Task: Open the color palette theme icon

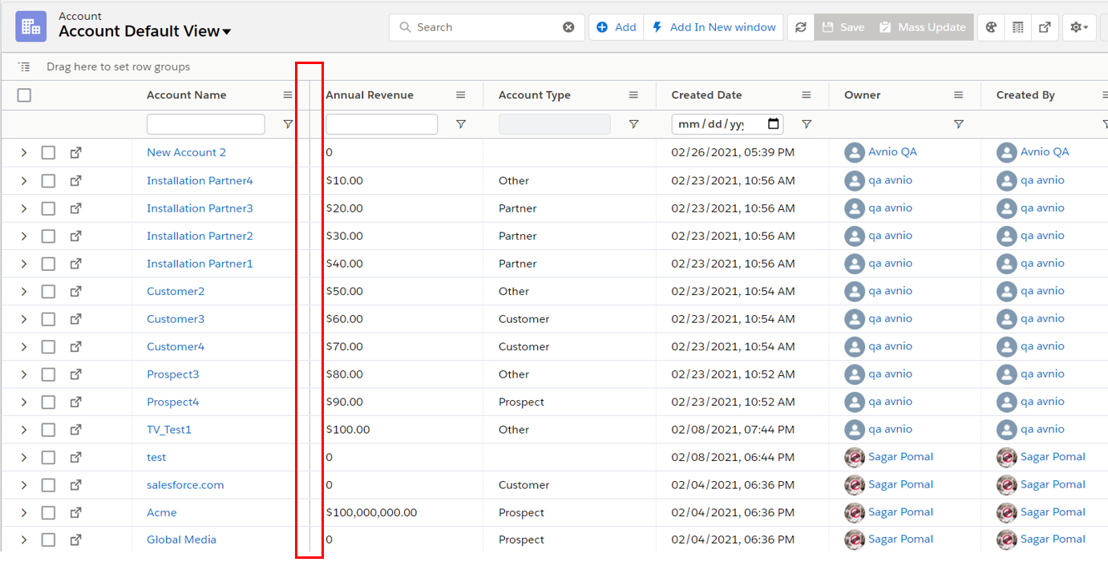Action: (x=991, y=28)
